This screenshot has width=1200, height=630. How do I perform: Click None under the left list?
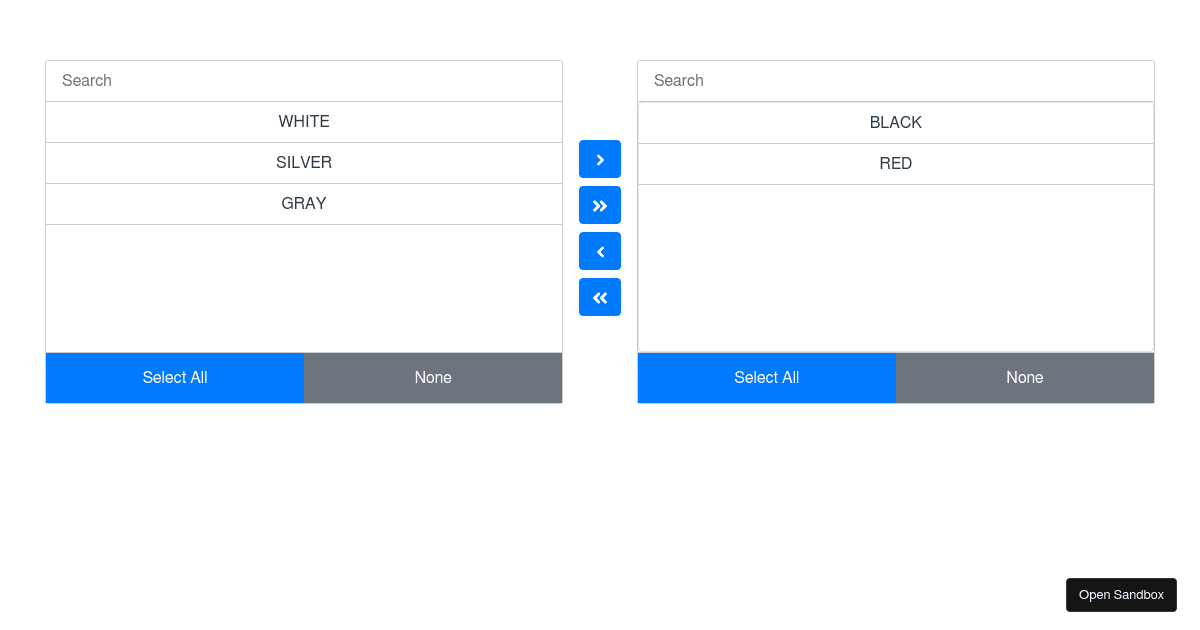point(433,377)
